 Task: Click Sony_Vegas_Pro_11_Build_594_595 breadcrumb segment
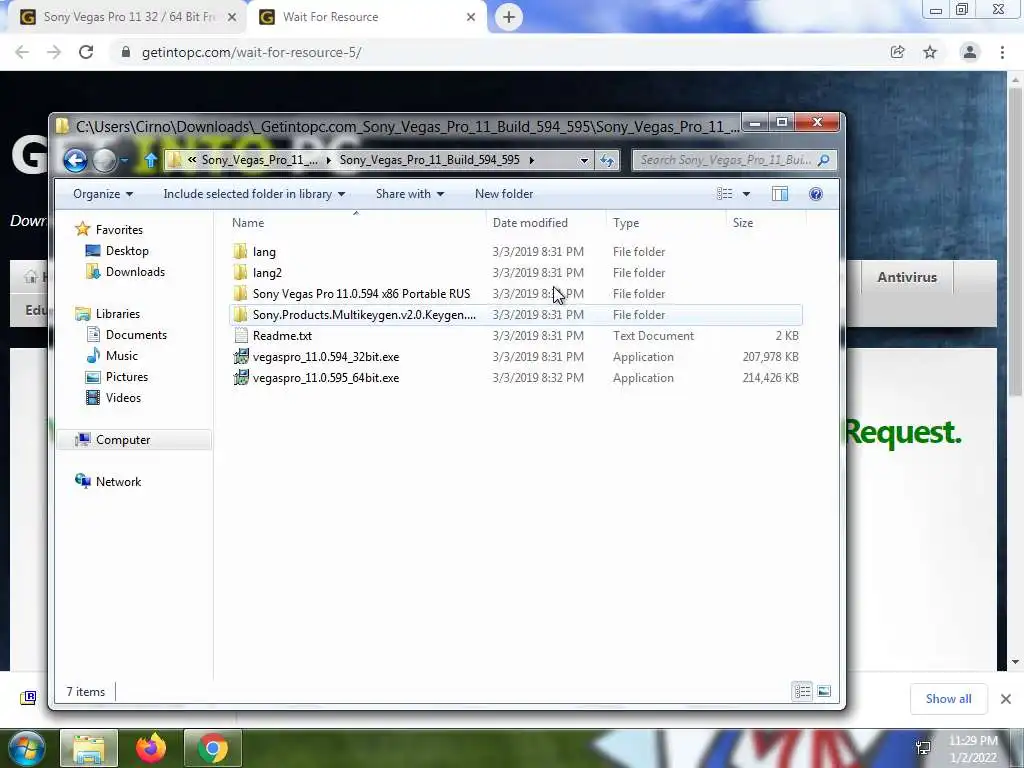click(429, 160)
